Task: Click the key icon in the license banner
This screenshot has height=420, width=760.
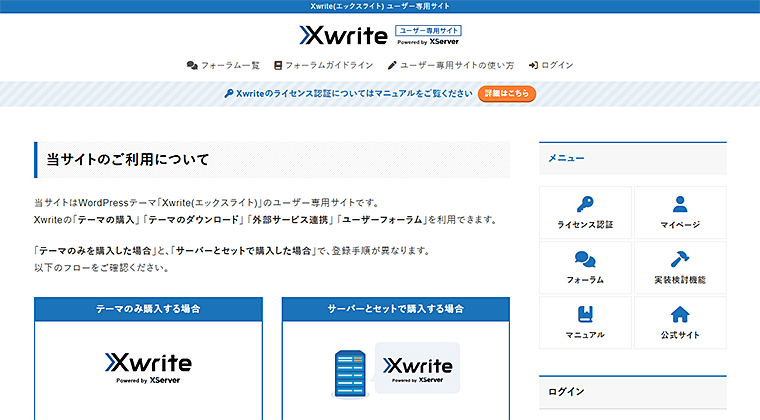Action: 229,93
